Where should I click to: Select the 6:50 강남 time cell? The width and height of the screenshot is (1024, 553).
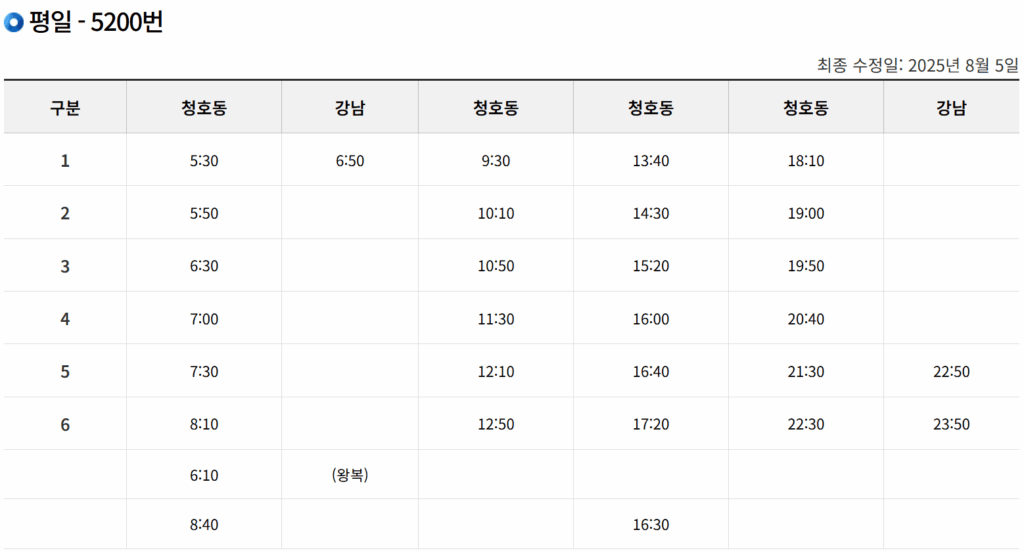click(350, 161)
